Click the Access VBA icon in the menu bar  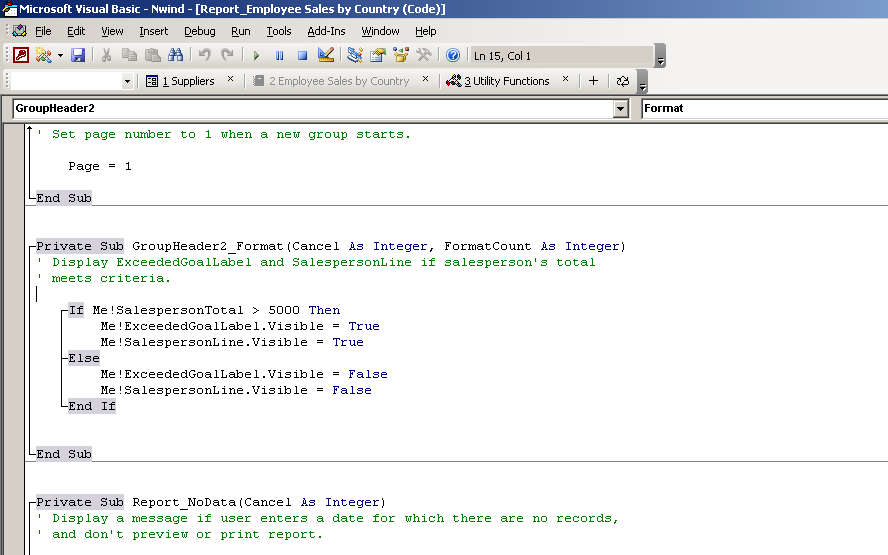pos(20,31)
